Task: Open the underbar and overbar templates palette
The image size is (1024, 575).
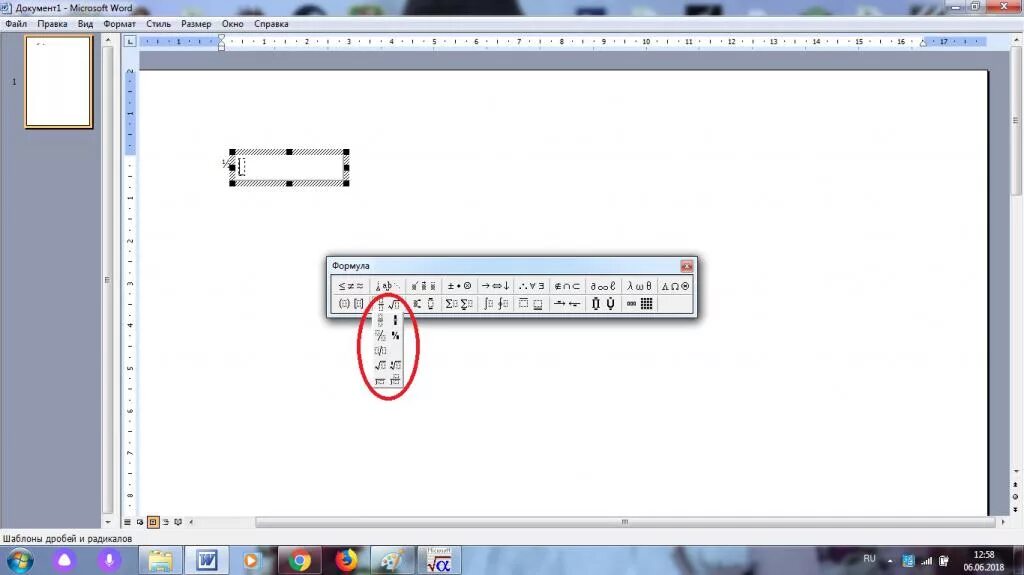Action: click(531, 304)
